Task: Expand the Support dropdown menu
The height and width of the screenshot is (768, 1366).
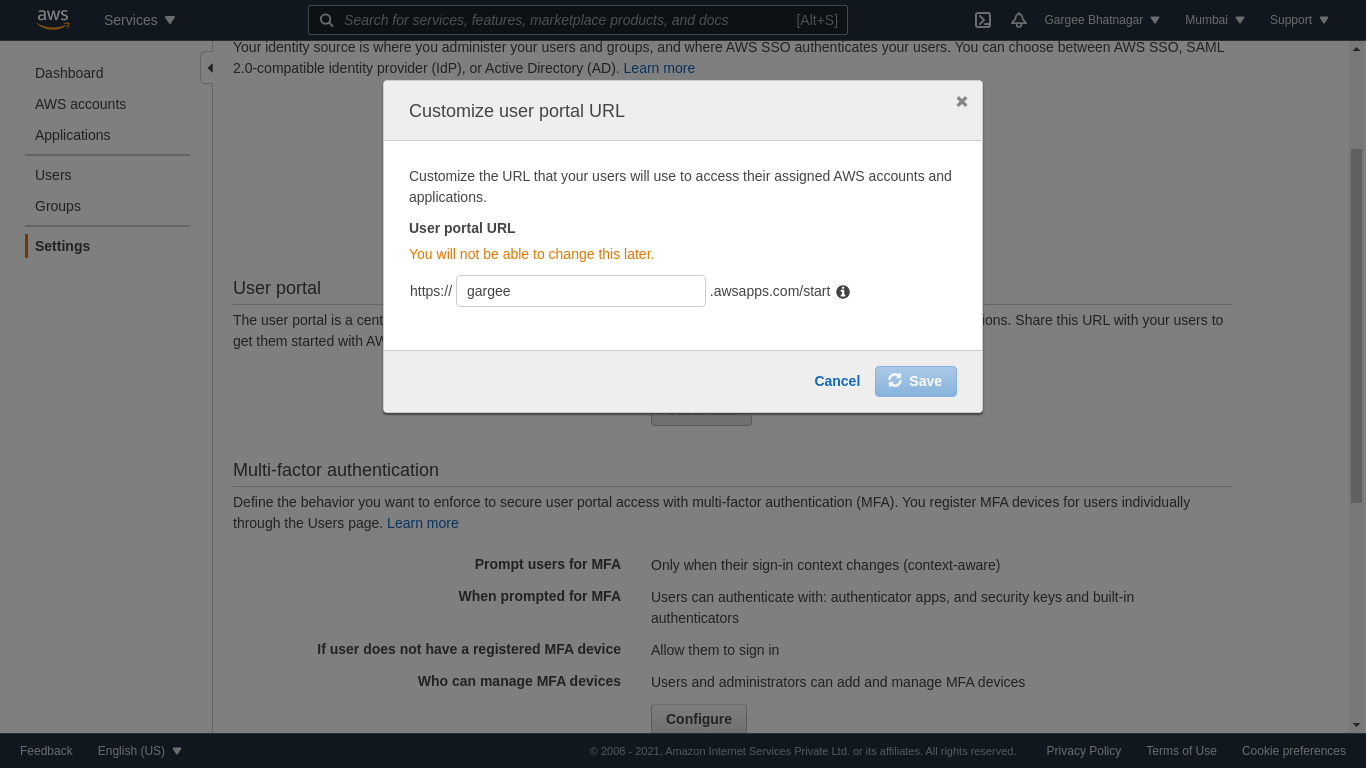Action: click(1299, 20)
